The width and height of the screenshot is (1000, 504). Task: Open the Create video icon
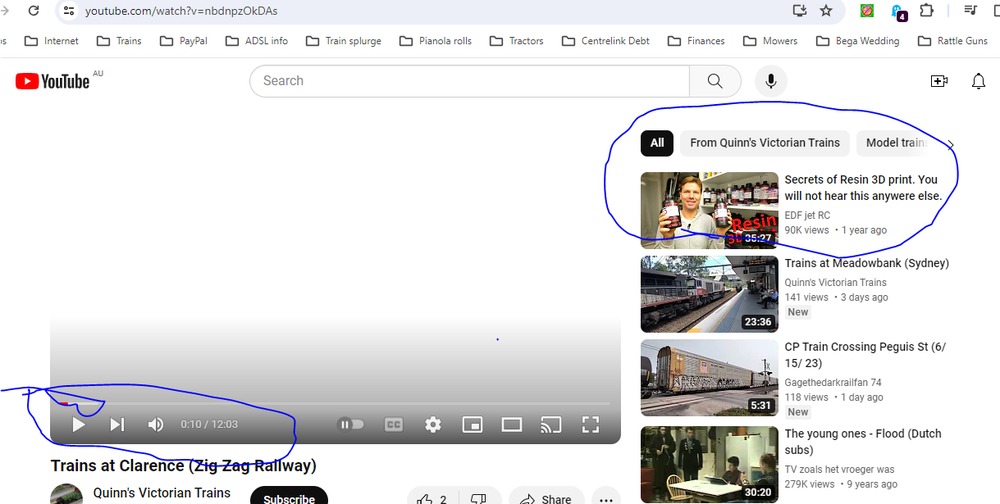click(x=939, y=81)
